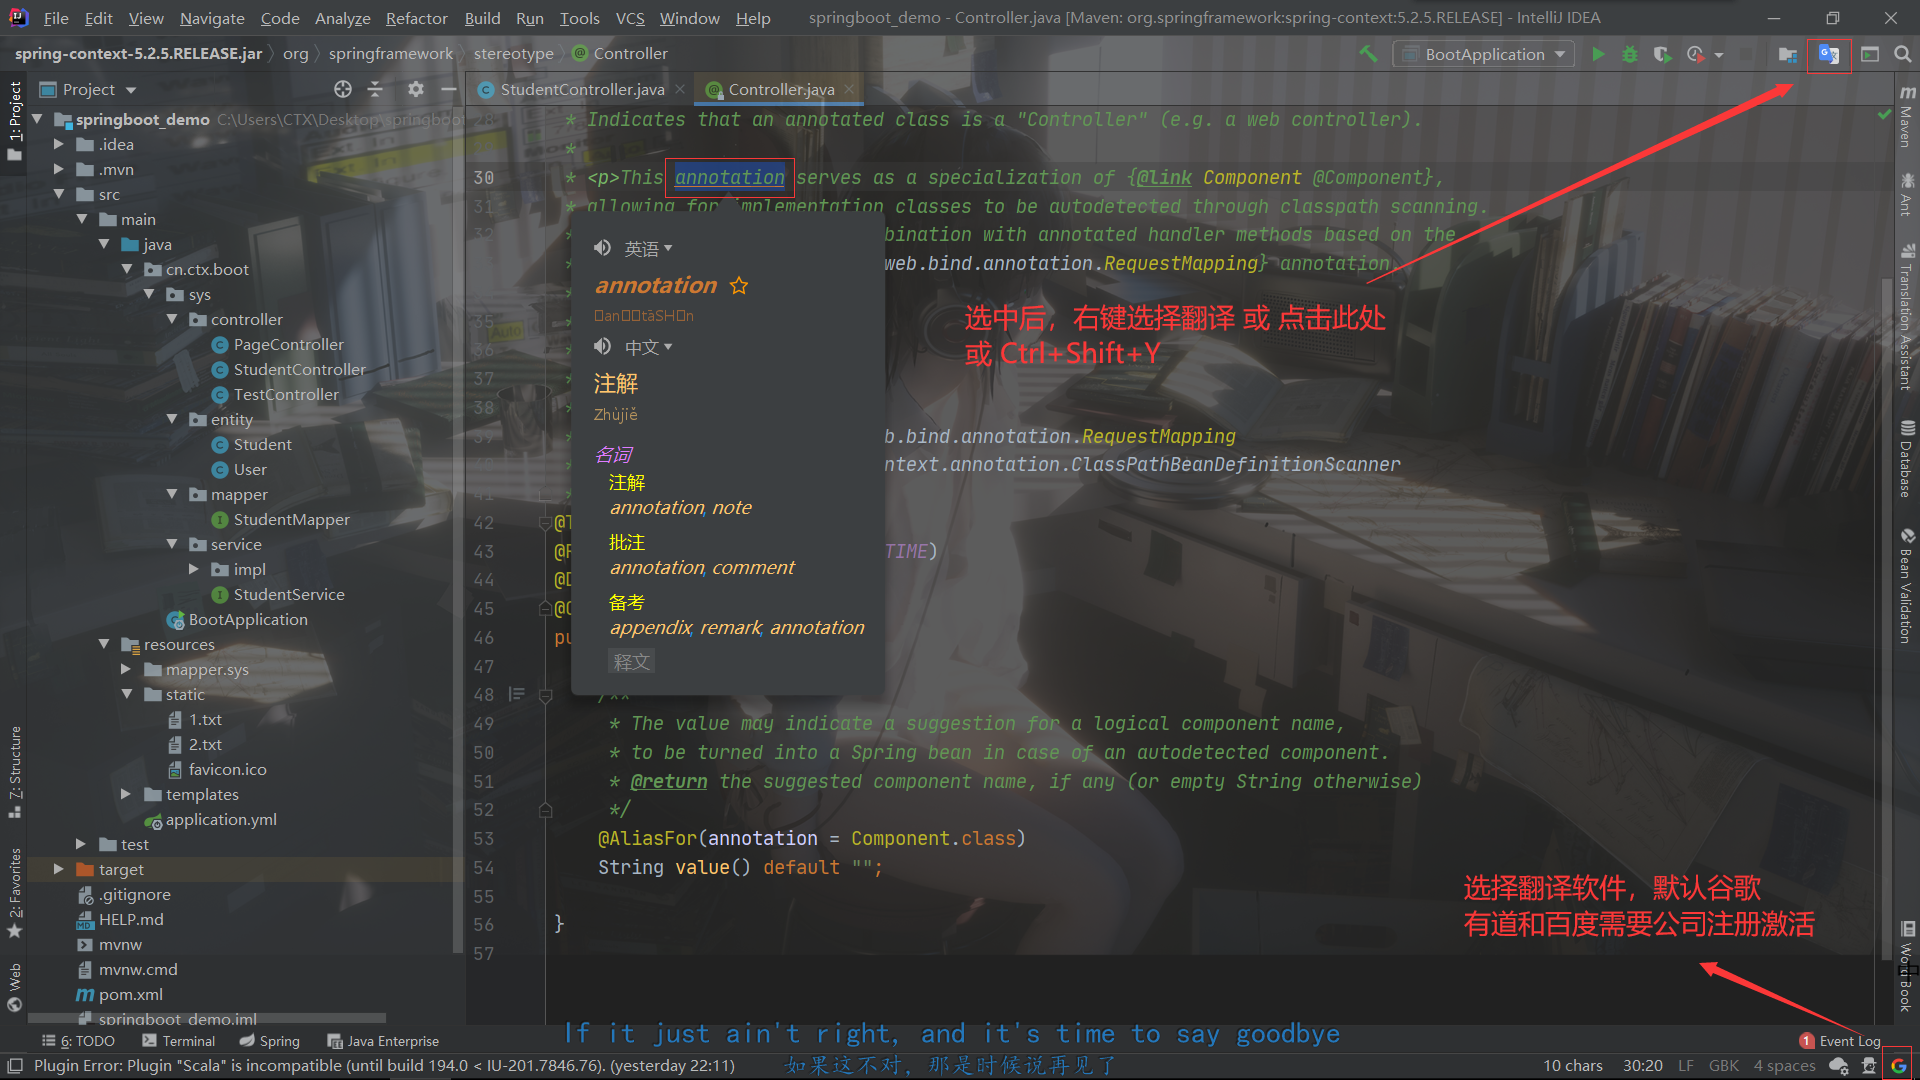Open Word Book side panel
This screenshot has height=1080, width=1920.
pos(1907,968)
